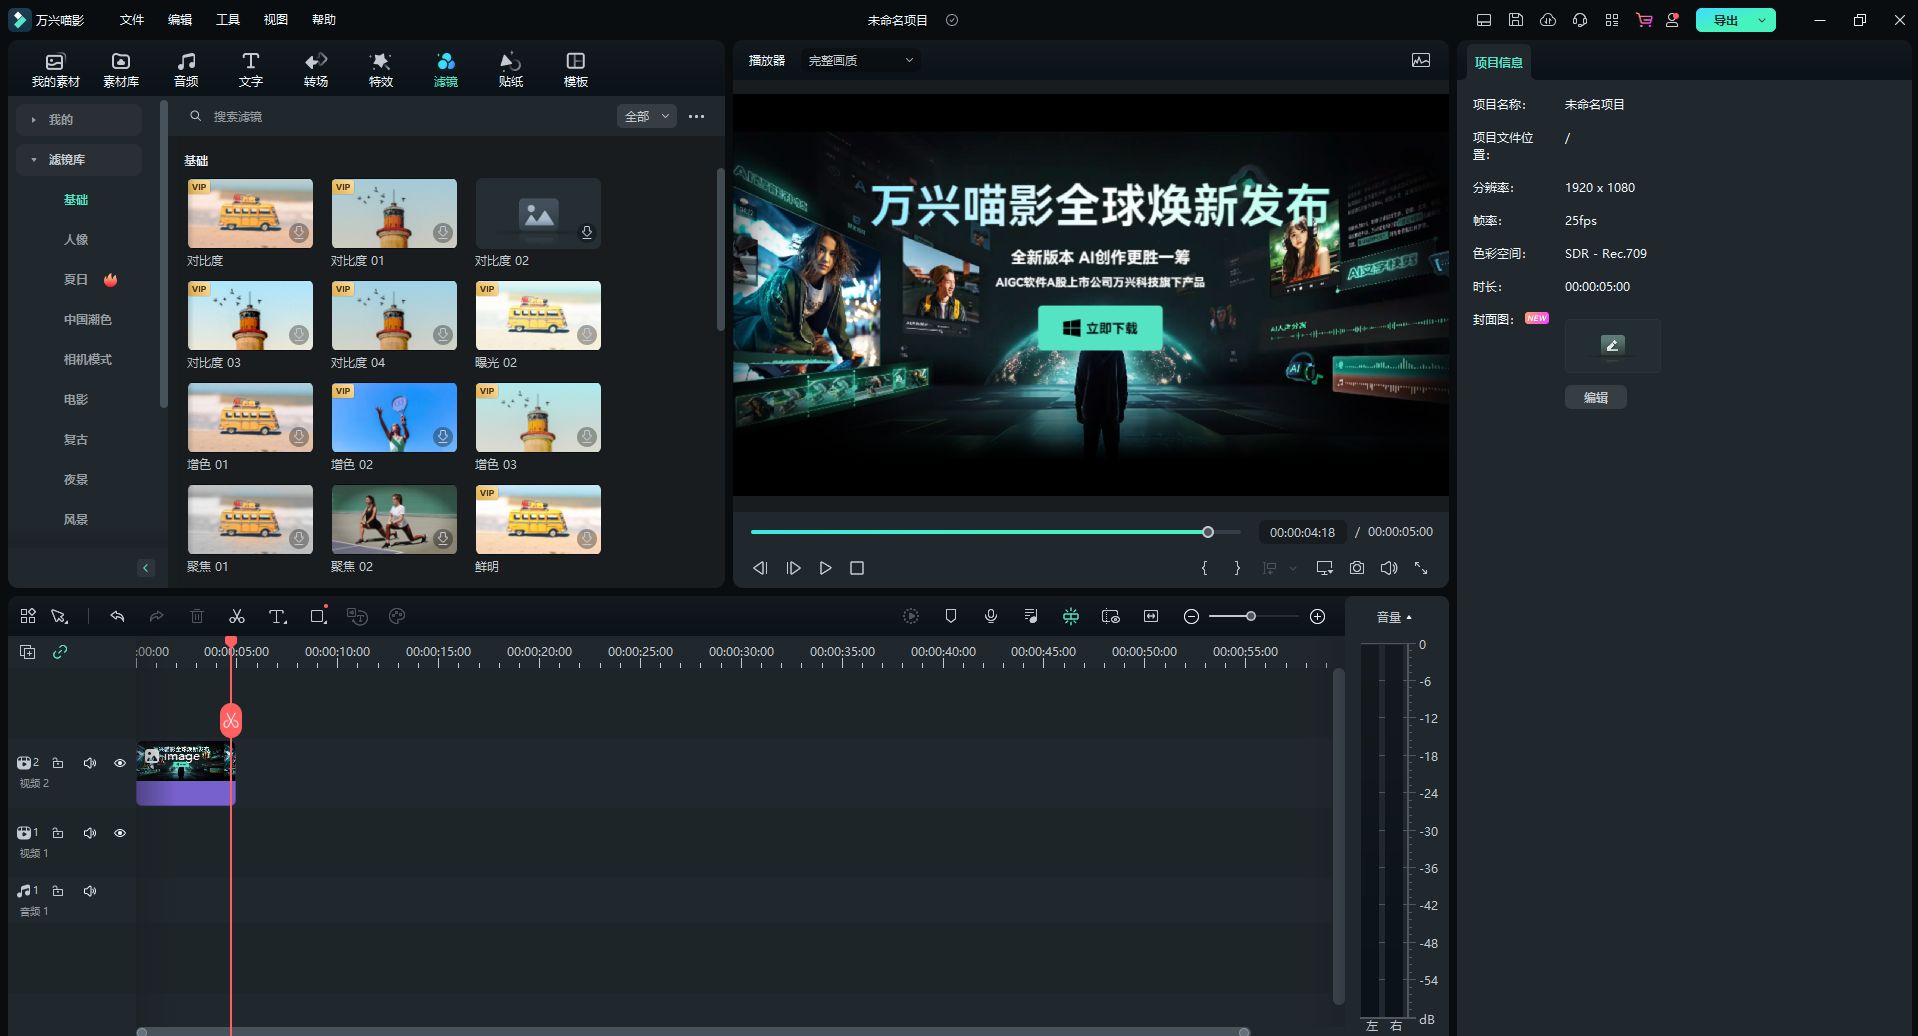Open the export button dropdown arrow
Screen dimensions: 1918x1036
point(1762,20)
